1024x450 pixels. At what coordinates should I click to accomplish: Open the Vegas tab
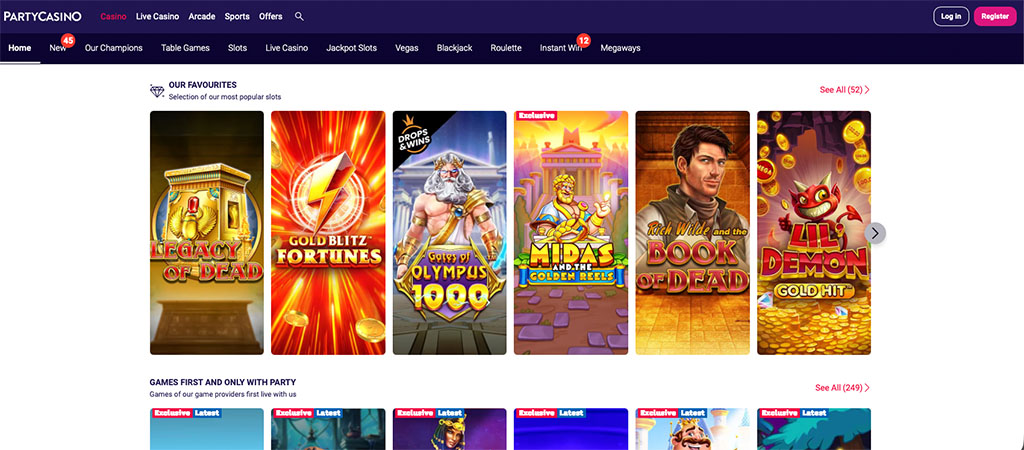(x=407, y=48)
